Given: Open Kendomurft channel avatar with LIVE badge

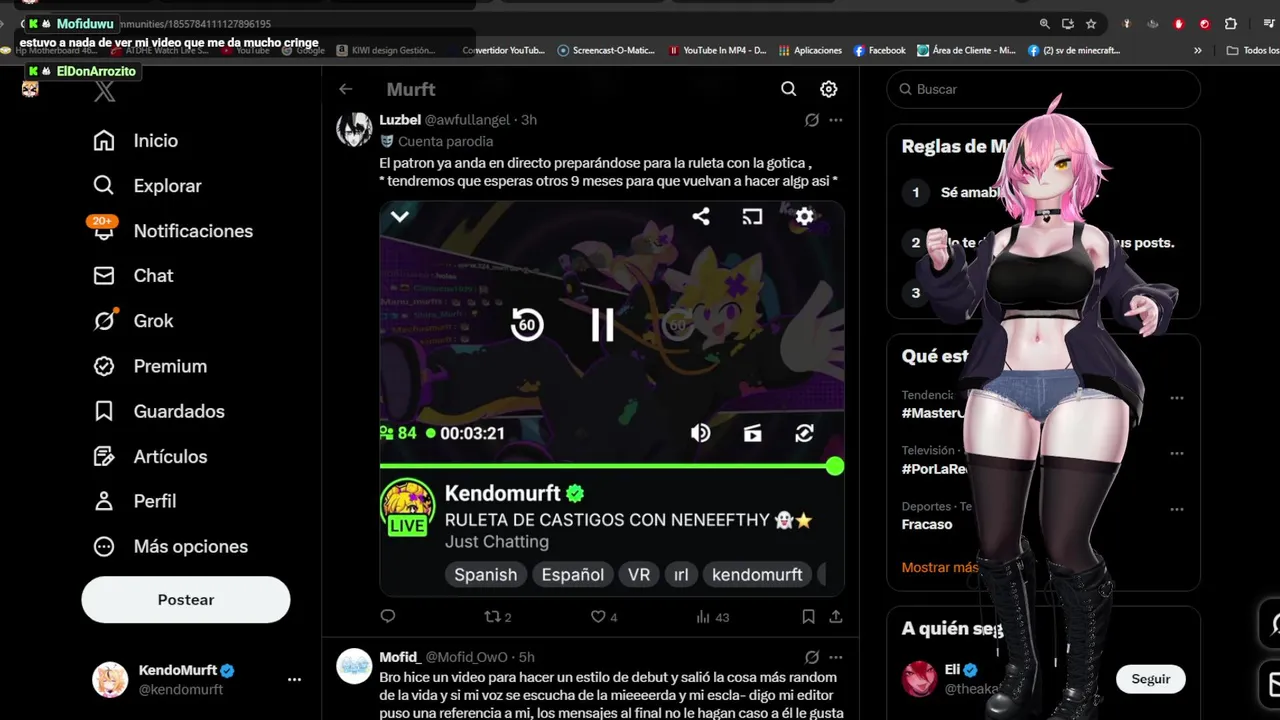Looking at the screenshot, I should tap(407, 508).
